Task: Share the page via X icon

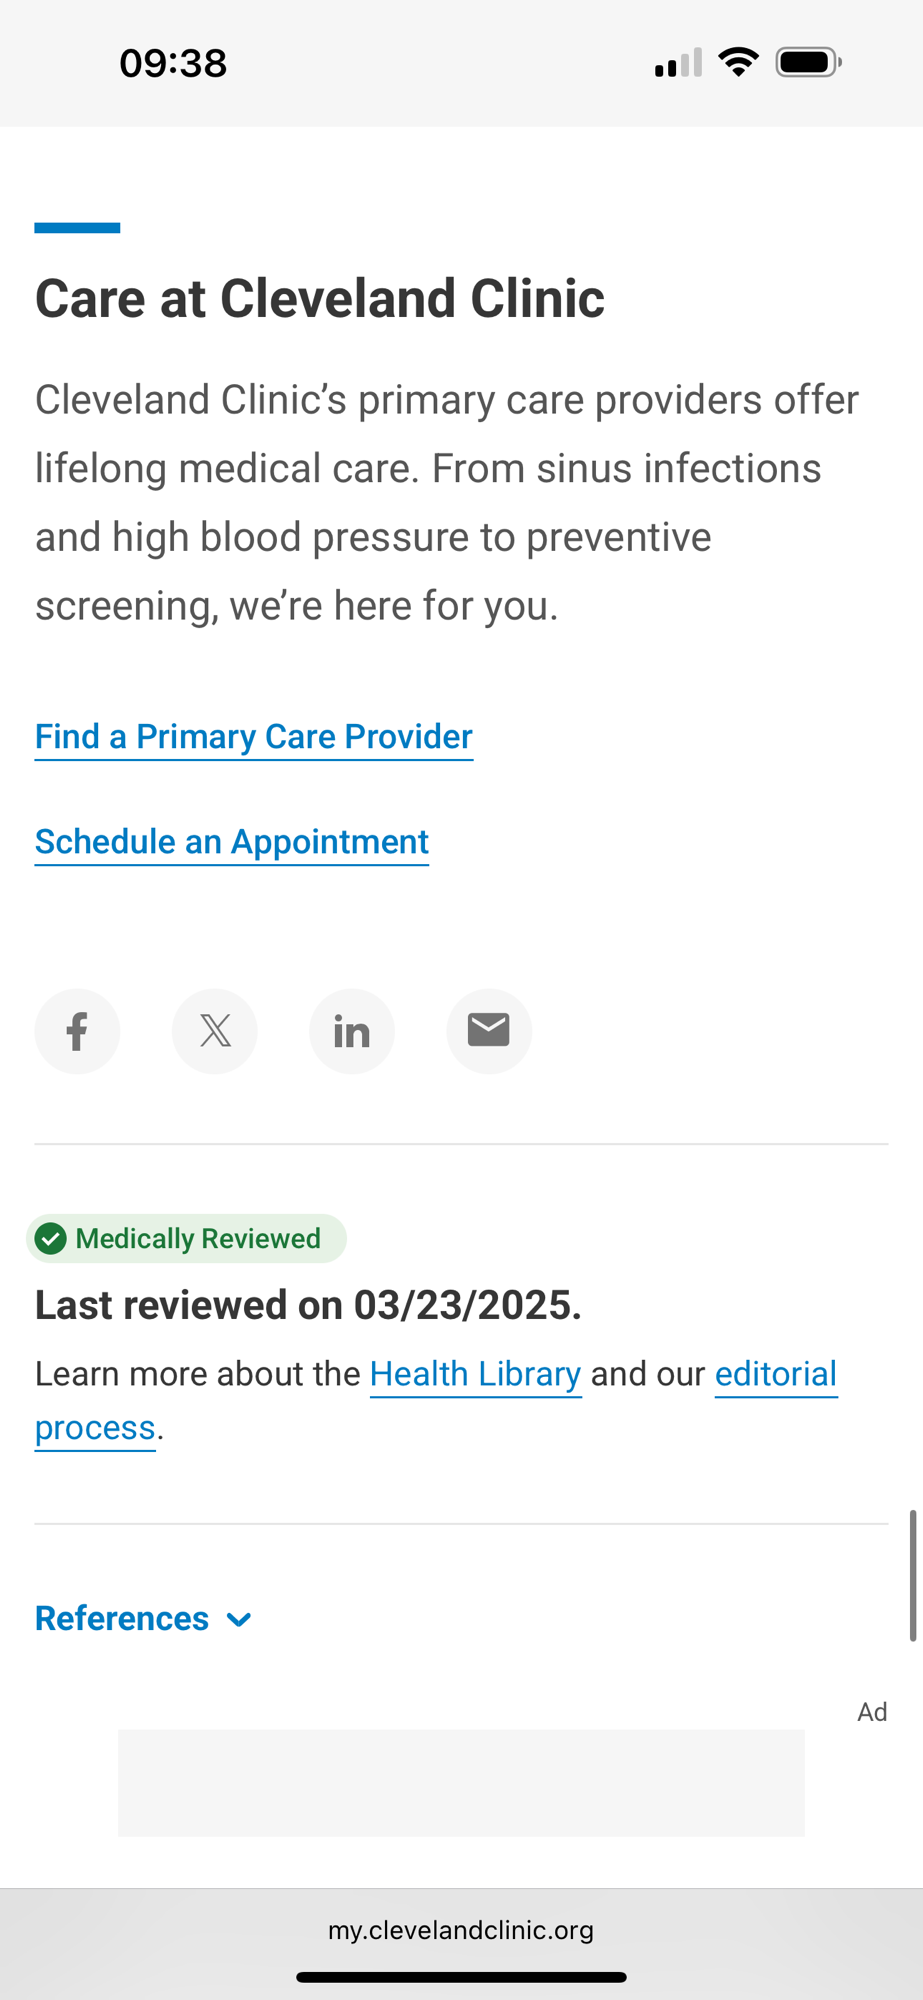Action: pyautogui.click(x=215, y=1031)
